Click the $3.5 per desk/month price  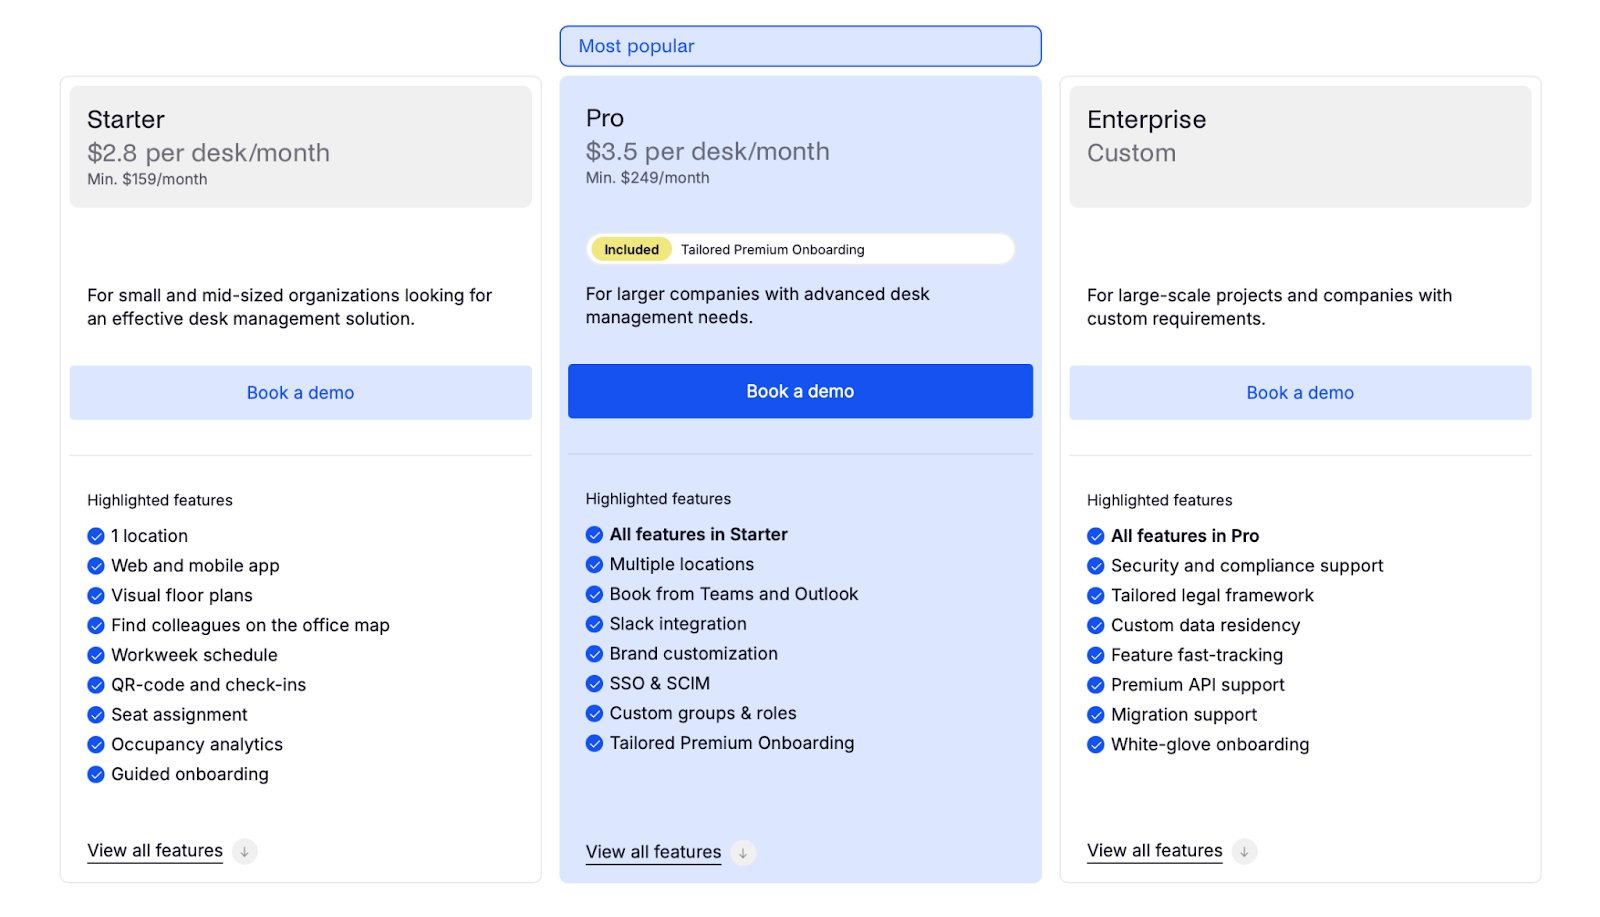tap(708, 152)
